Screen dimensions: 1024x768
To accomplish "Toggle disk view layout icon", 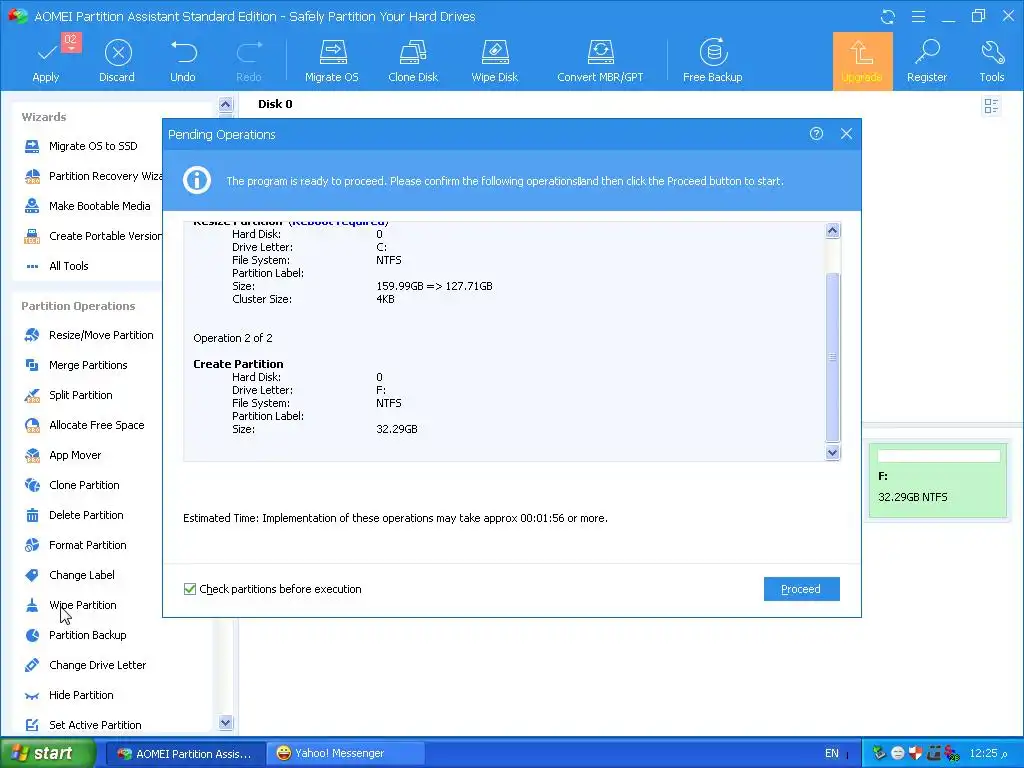I will pos(991,105).
